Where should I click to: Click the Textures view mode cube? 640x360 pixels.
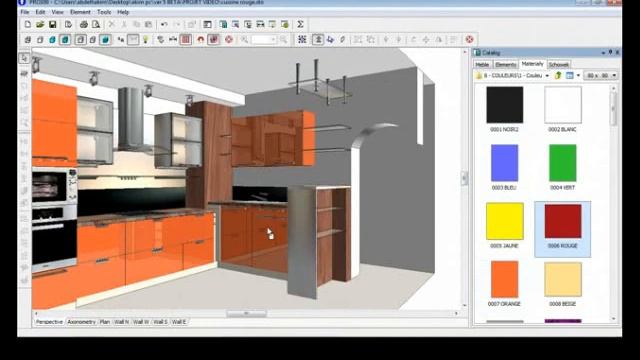click(x=65, y=40)
